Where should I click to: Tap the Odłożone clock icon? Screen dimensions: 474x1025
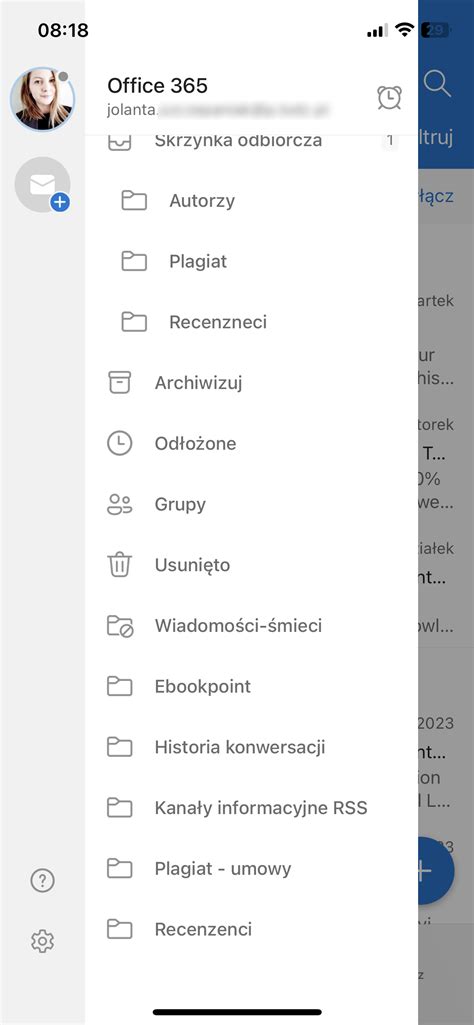tap(120, 443)
